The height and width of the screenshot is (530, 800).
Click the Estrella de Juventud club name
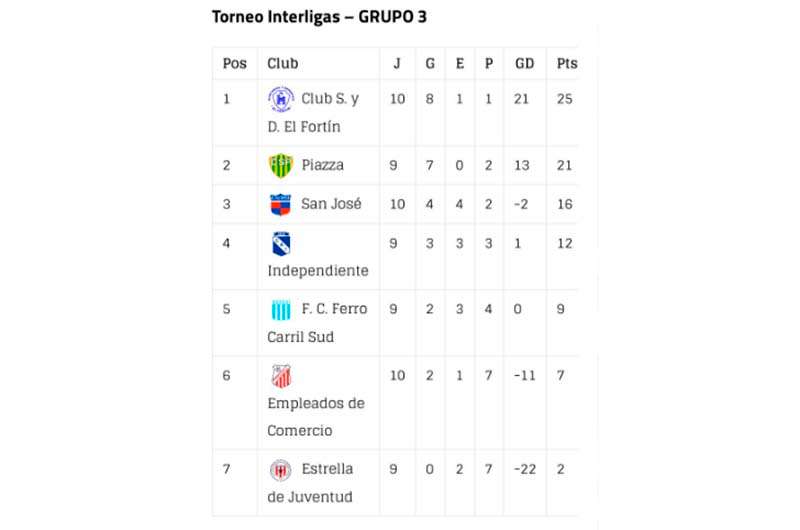310,483
